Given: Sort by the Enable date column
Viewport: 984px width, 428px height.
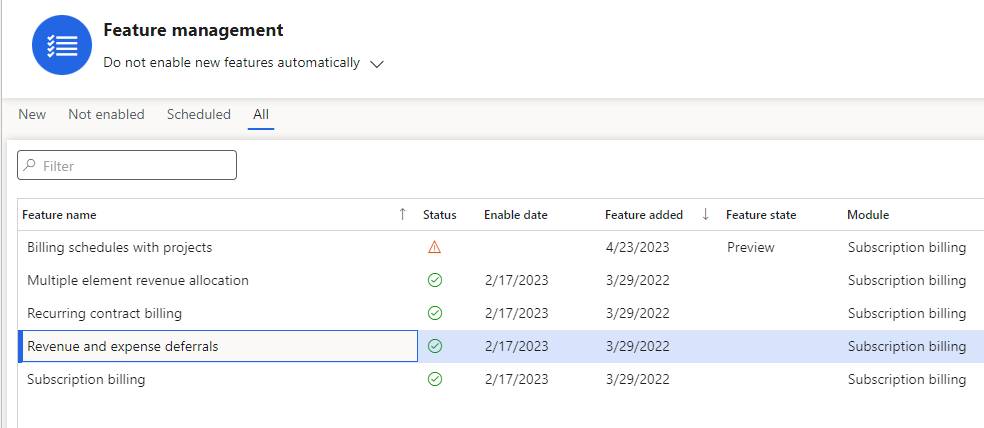Looking at the screenshot, I should pos(515,215).
